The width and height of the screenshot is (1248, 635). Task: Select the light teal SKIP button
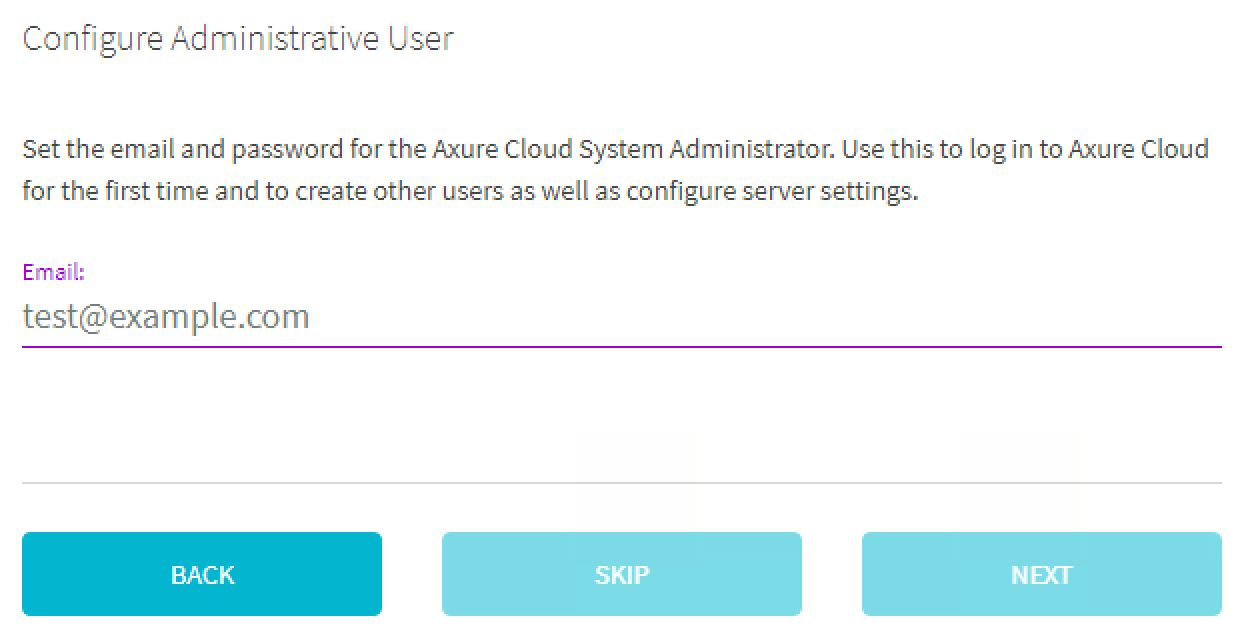[x=621, y=574]
